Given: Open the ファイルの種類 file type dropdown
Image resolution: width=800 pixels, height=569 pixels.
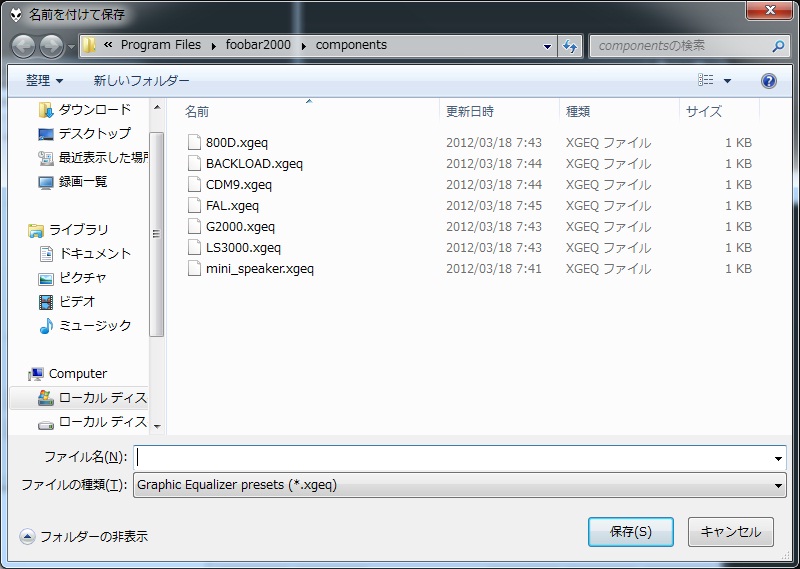Looking at the screenshot, I should click(x=460, y=485).
